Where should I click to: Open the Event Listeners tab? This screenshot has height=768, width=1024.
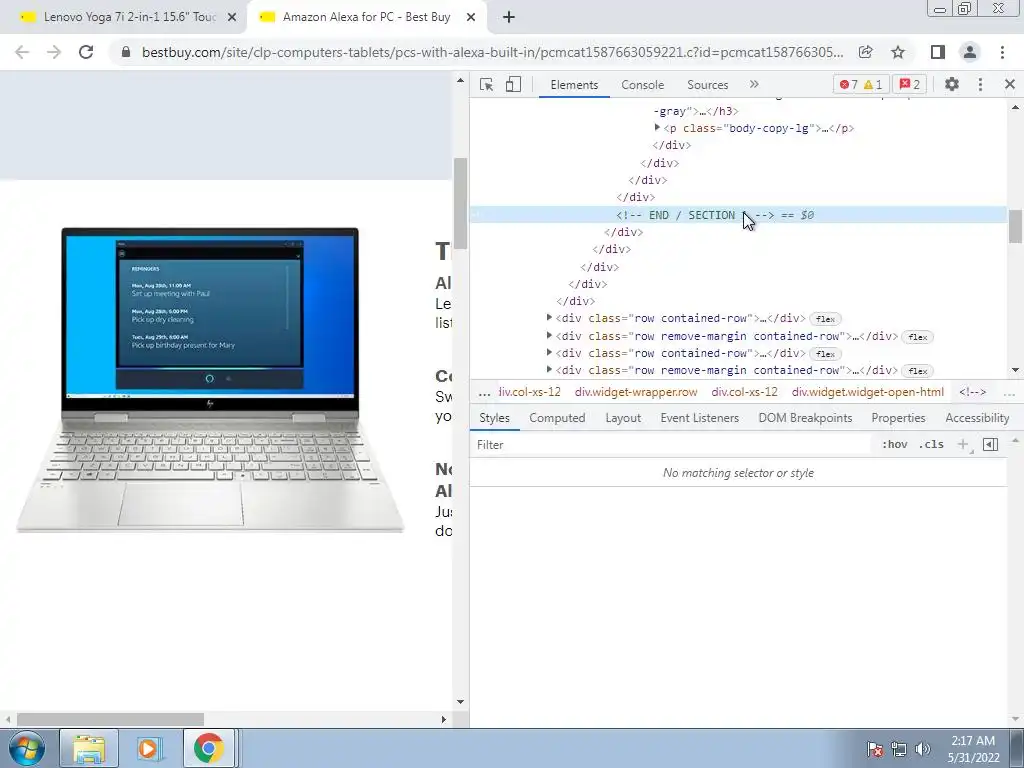pos(699,418)
